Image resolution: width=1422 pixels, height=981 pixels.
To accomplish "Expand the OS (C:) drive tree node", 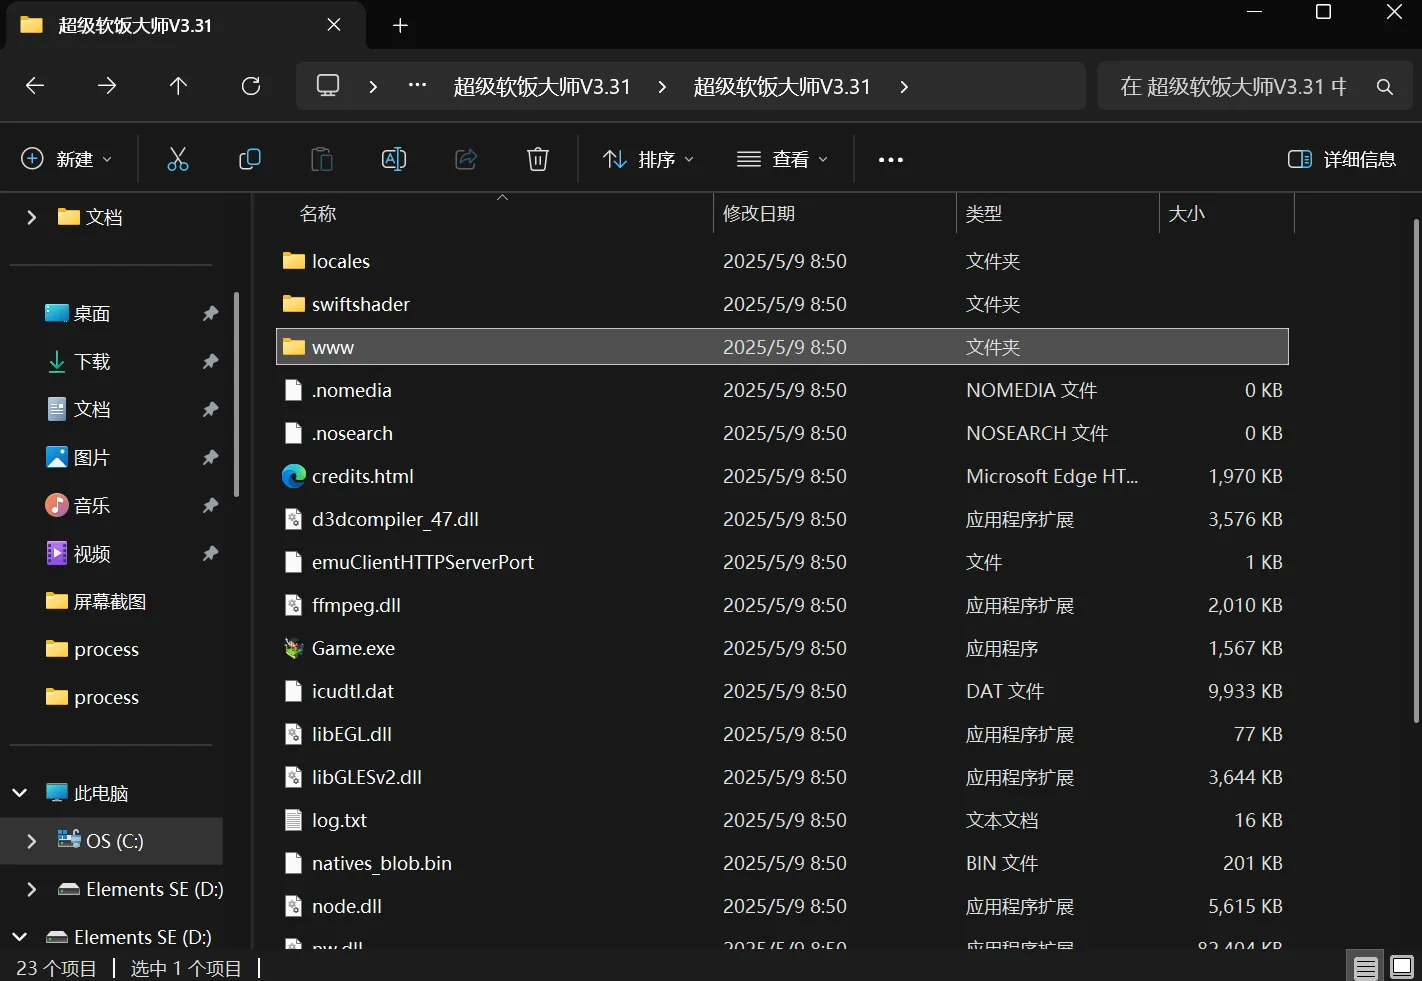I will [31, 841].
